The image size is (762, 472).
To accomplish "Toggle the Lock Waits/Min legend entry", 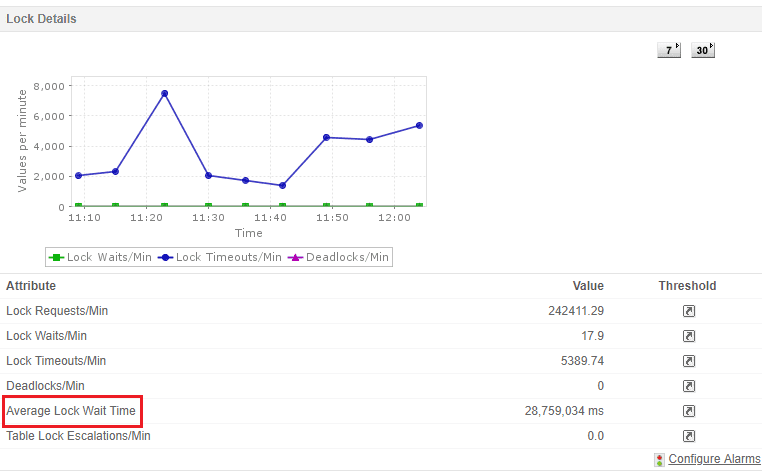I will coord(100,257).
